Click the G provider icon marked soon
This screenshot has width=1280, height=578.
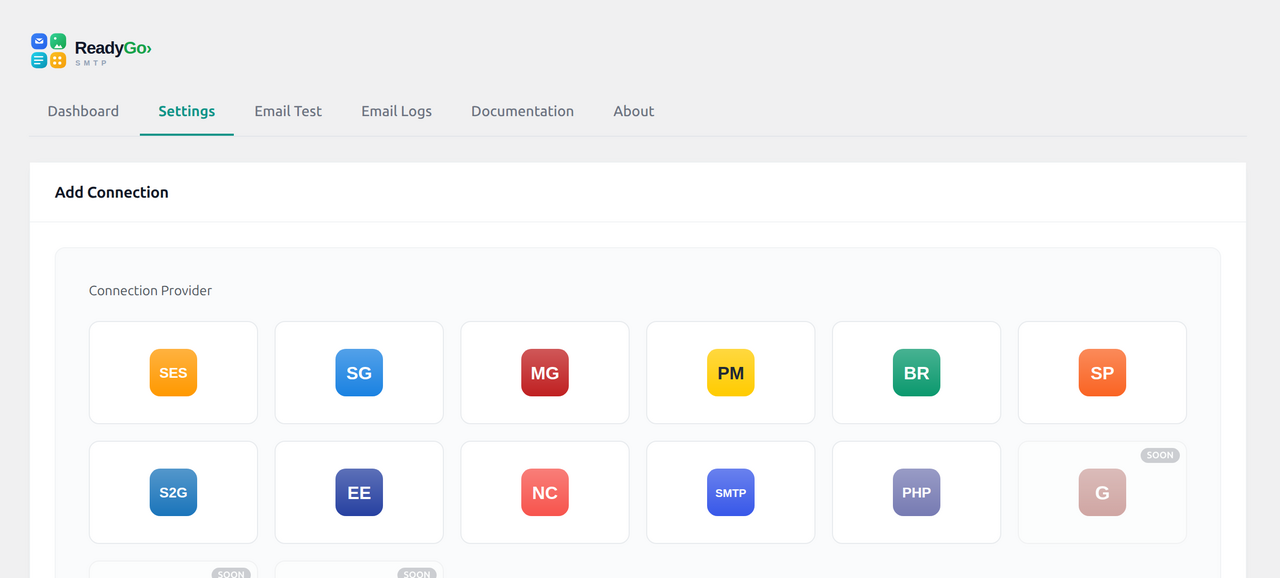pyautogui.click(x=1102, y=492)
